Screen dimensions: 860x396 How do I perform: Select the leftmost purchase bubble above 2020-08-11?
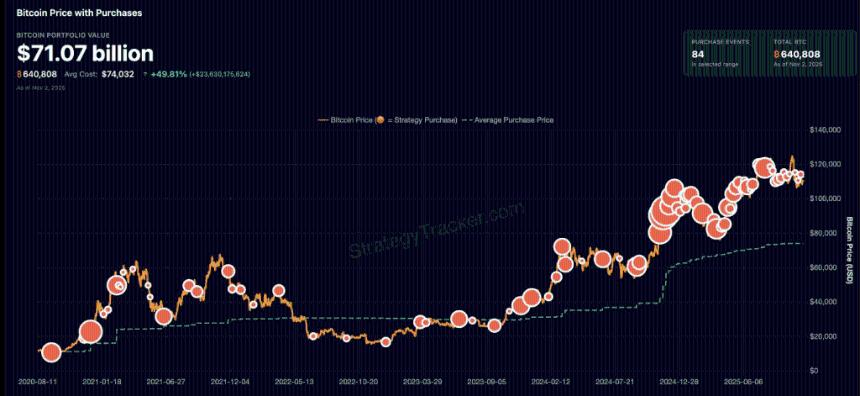click(52, 353)
